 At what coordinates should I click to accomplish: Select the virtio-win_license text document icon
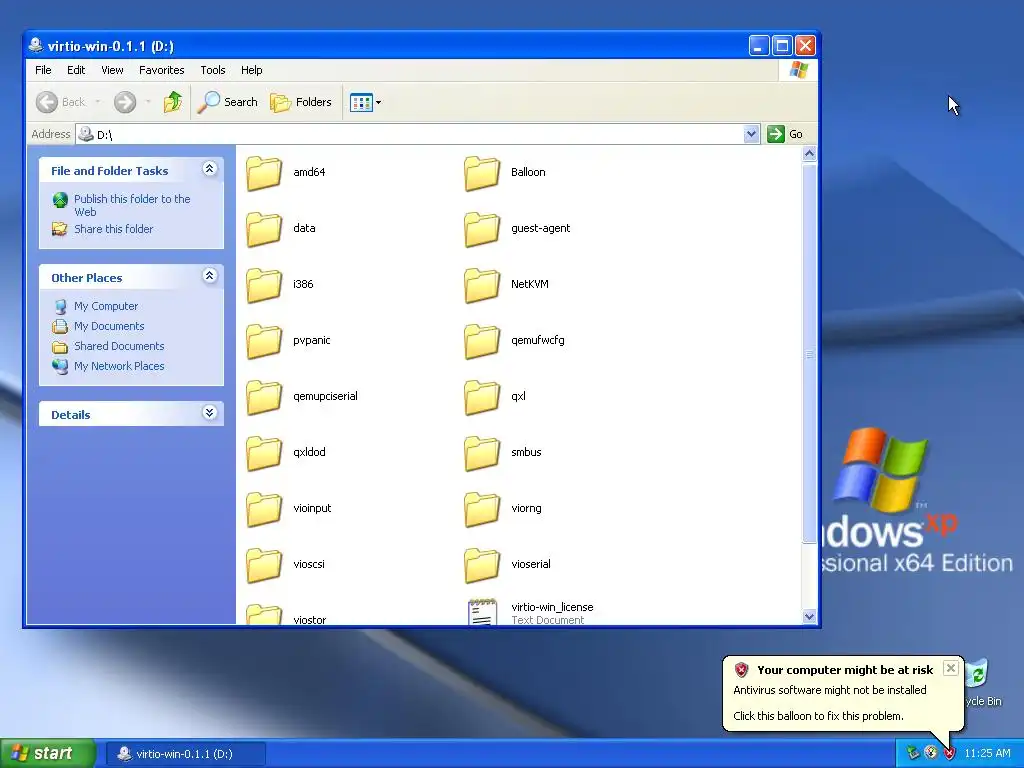[x=482, y=612]
